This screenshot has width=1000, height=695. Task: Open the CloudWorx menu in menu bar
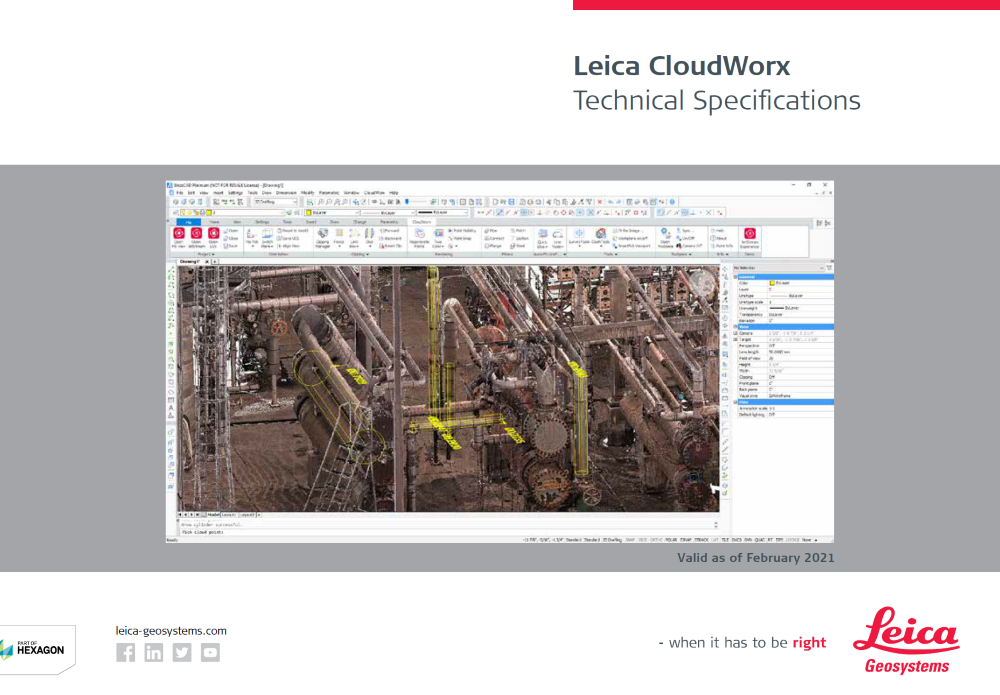[x=374, y=193]
